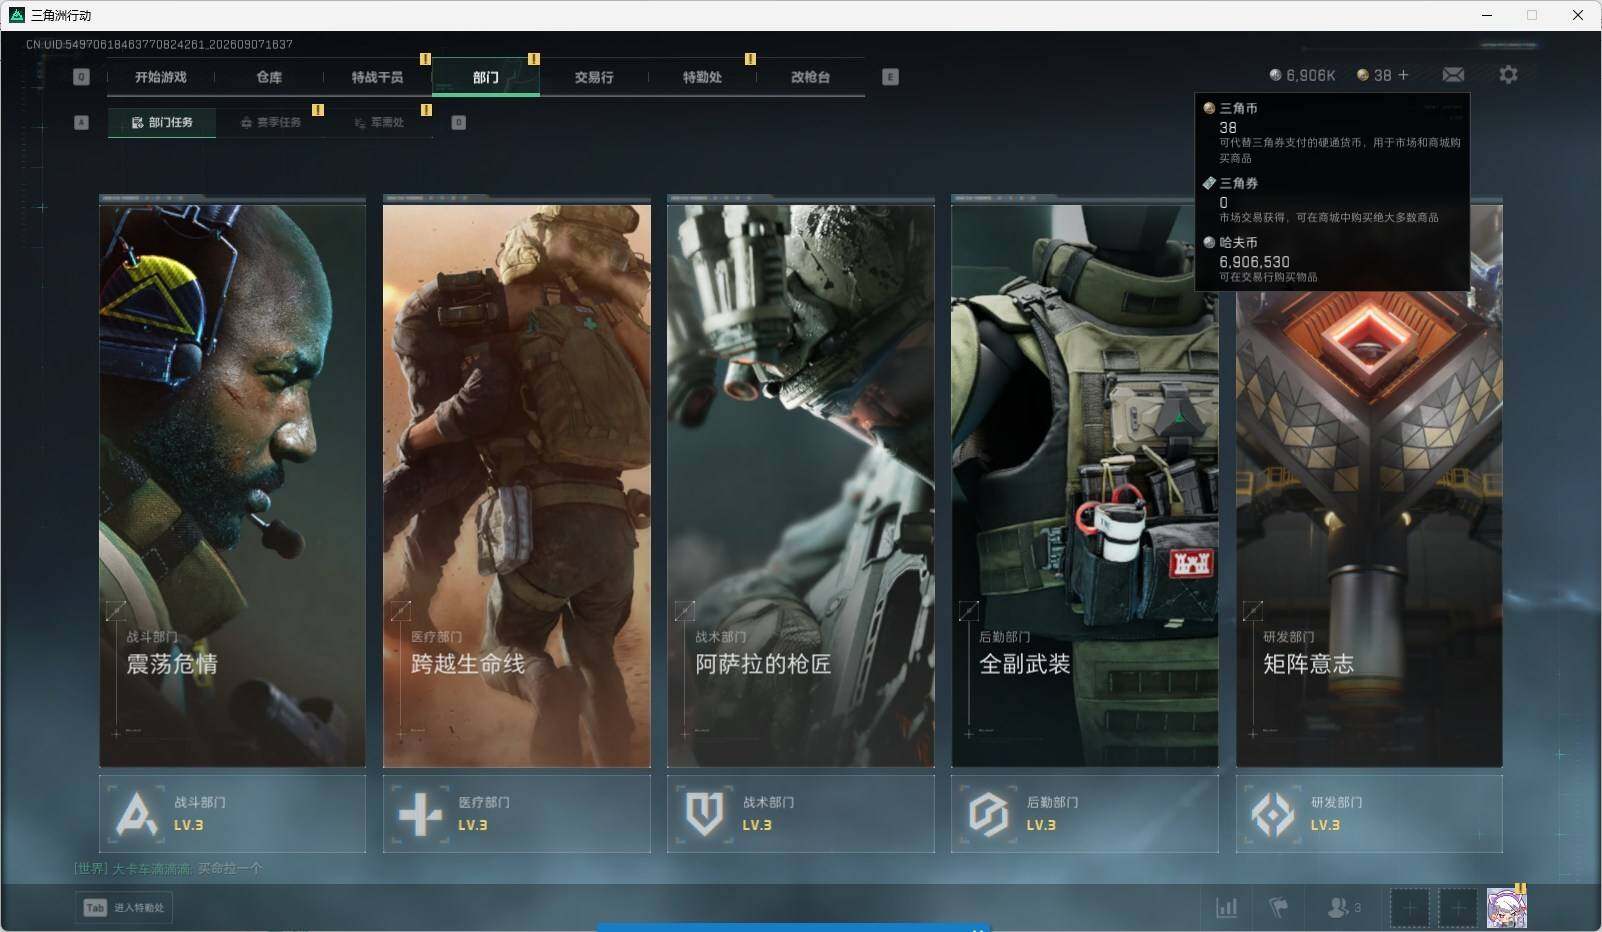Open the friends list icon showing 3

(x=1344, y=907)
